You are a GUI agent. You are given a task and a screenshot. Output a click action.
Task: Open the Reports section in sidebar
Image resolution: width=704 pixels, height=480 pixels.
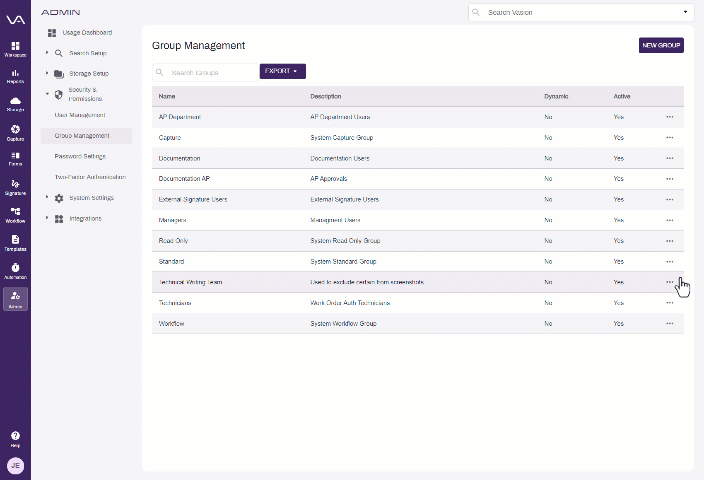(x=15, y=76)
